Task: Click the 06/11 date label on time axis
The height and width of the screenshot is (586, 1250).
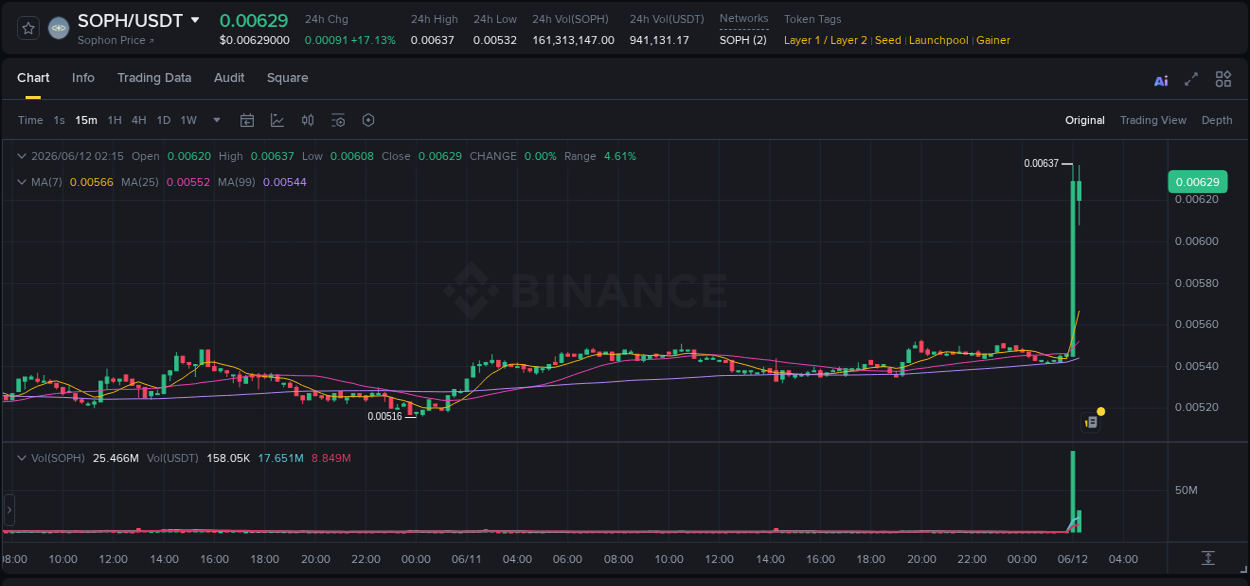Action: click(x=467, y=559)
